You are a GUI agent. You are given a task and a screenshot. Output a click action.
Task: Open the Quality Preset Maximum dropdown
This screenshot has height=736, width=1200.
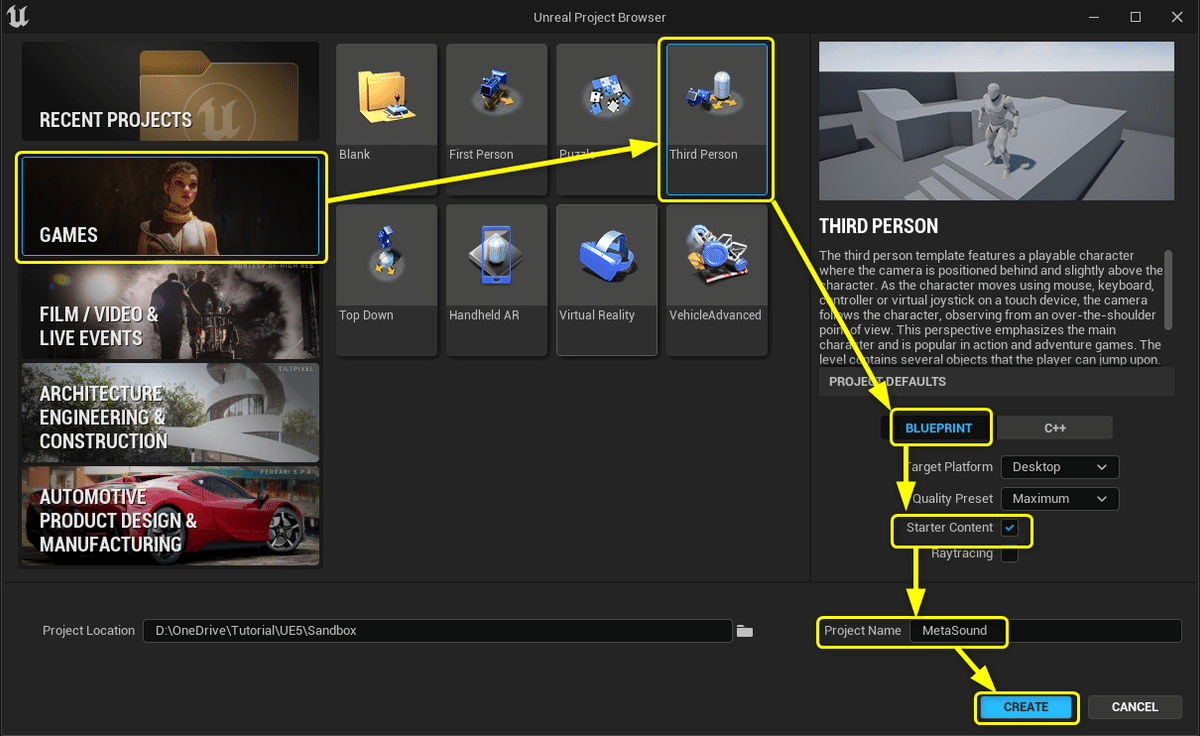coord(1060,499)
